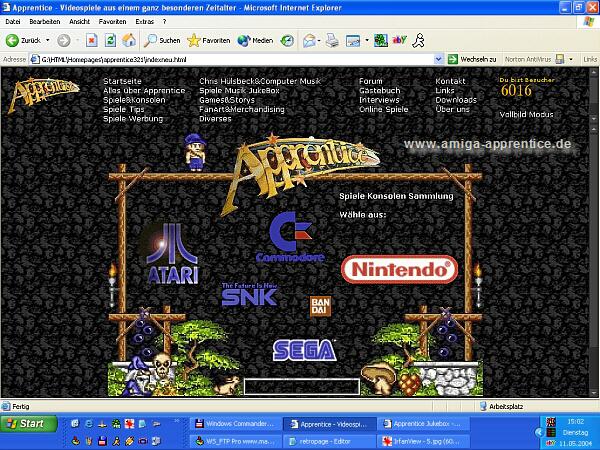This screenshot has height=450, width=600.
Task: Follow the Startseite link
Action: click(122, 81)
